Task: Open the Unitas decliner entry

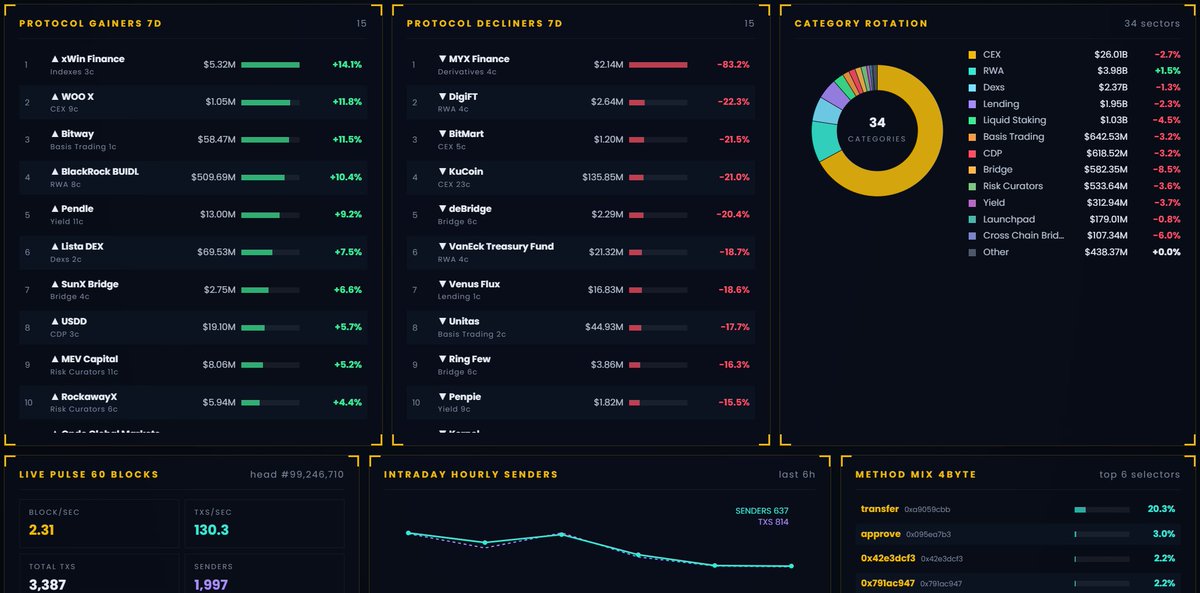Action: point(464,322)
